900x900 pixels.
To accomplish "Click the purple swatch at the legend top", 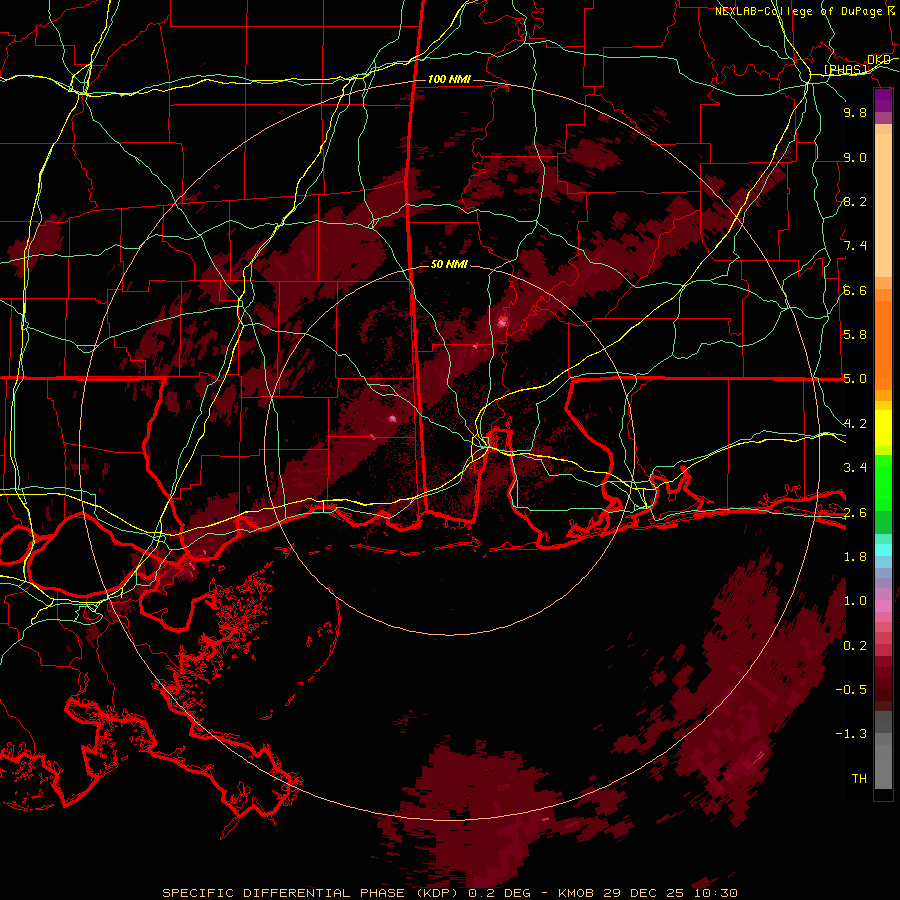I will (x=883, y=100).
